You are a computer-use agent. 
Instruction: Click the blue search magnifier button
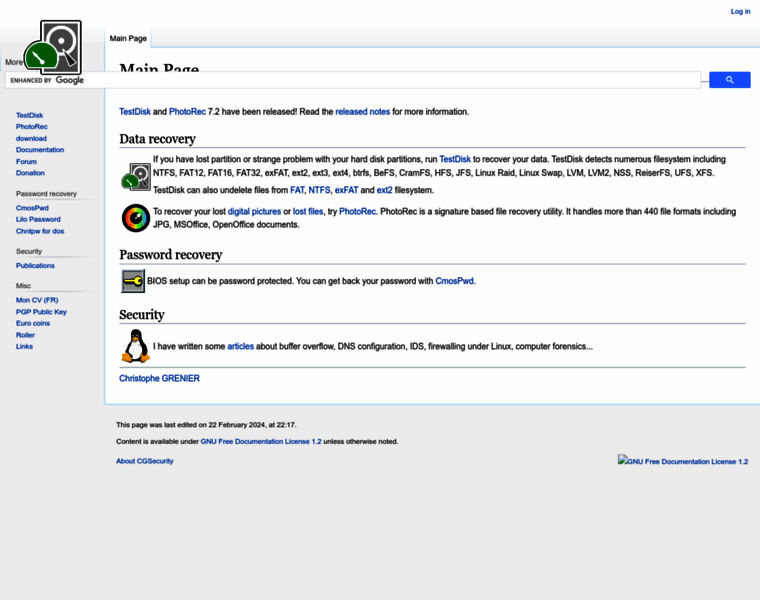[x=729, y=80]
